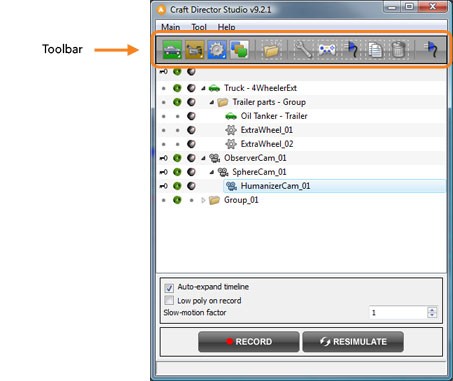Click the Slow-motion factor value field

398,313
